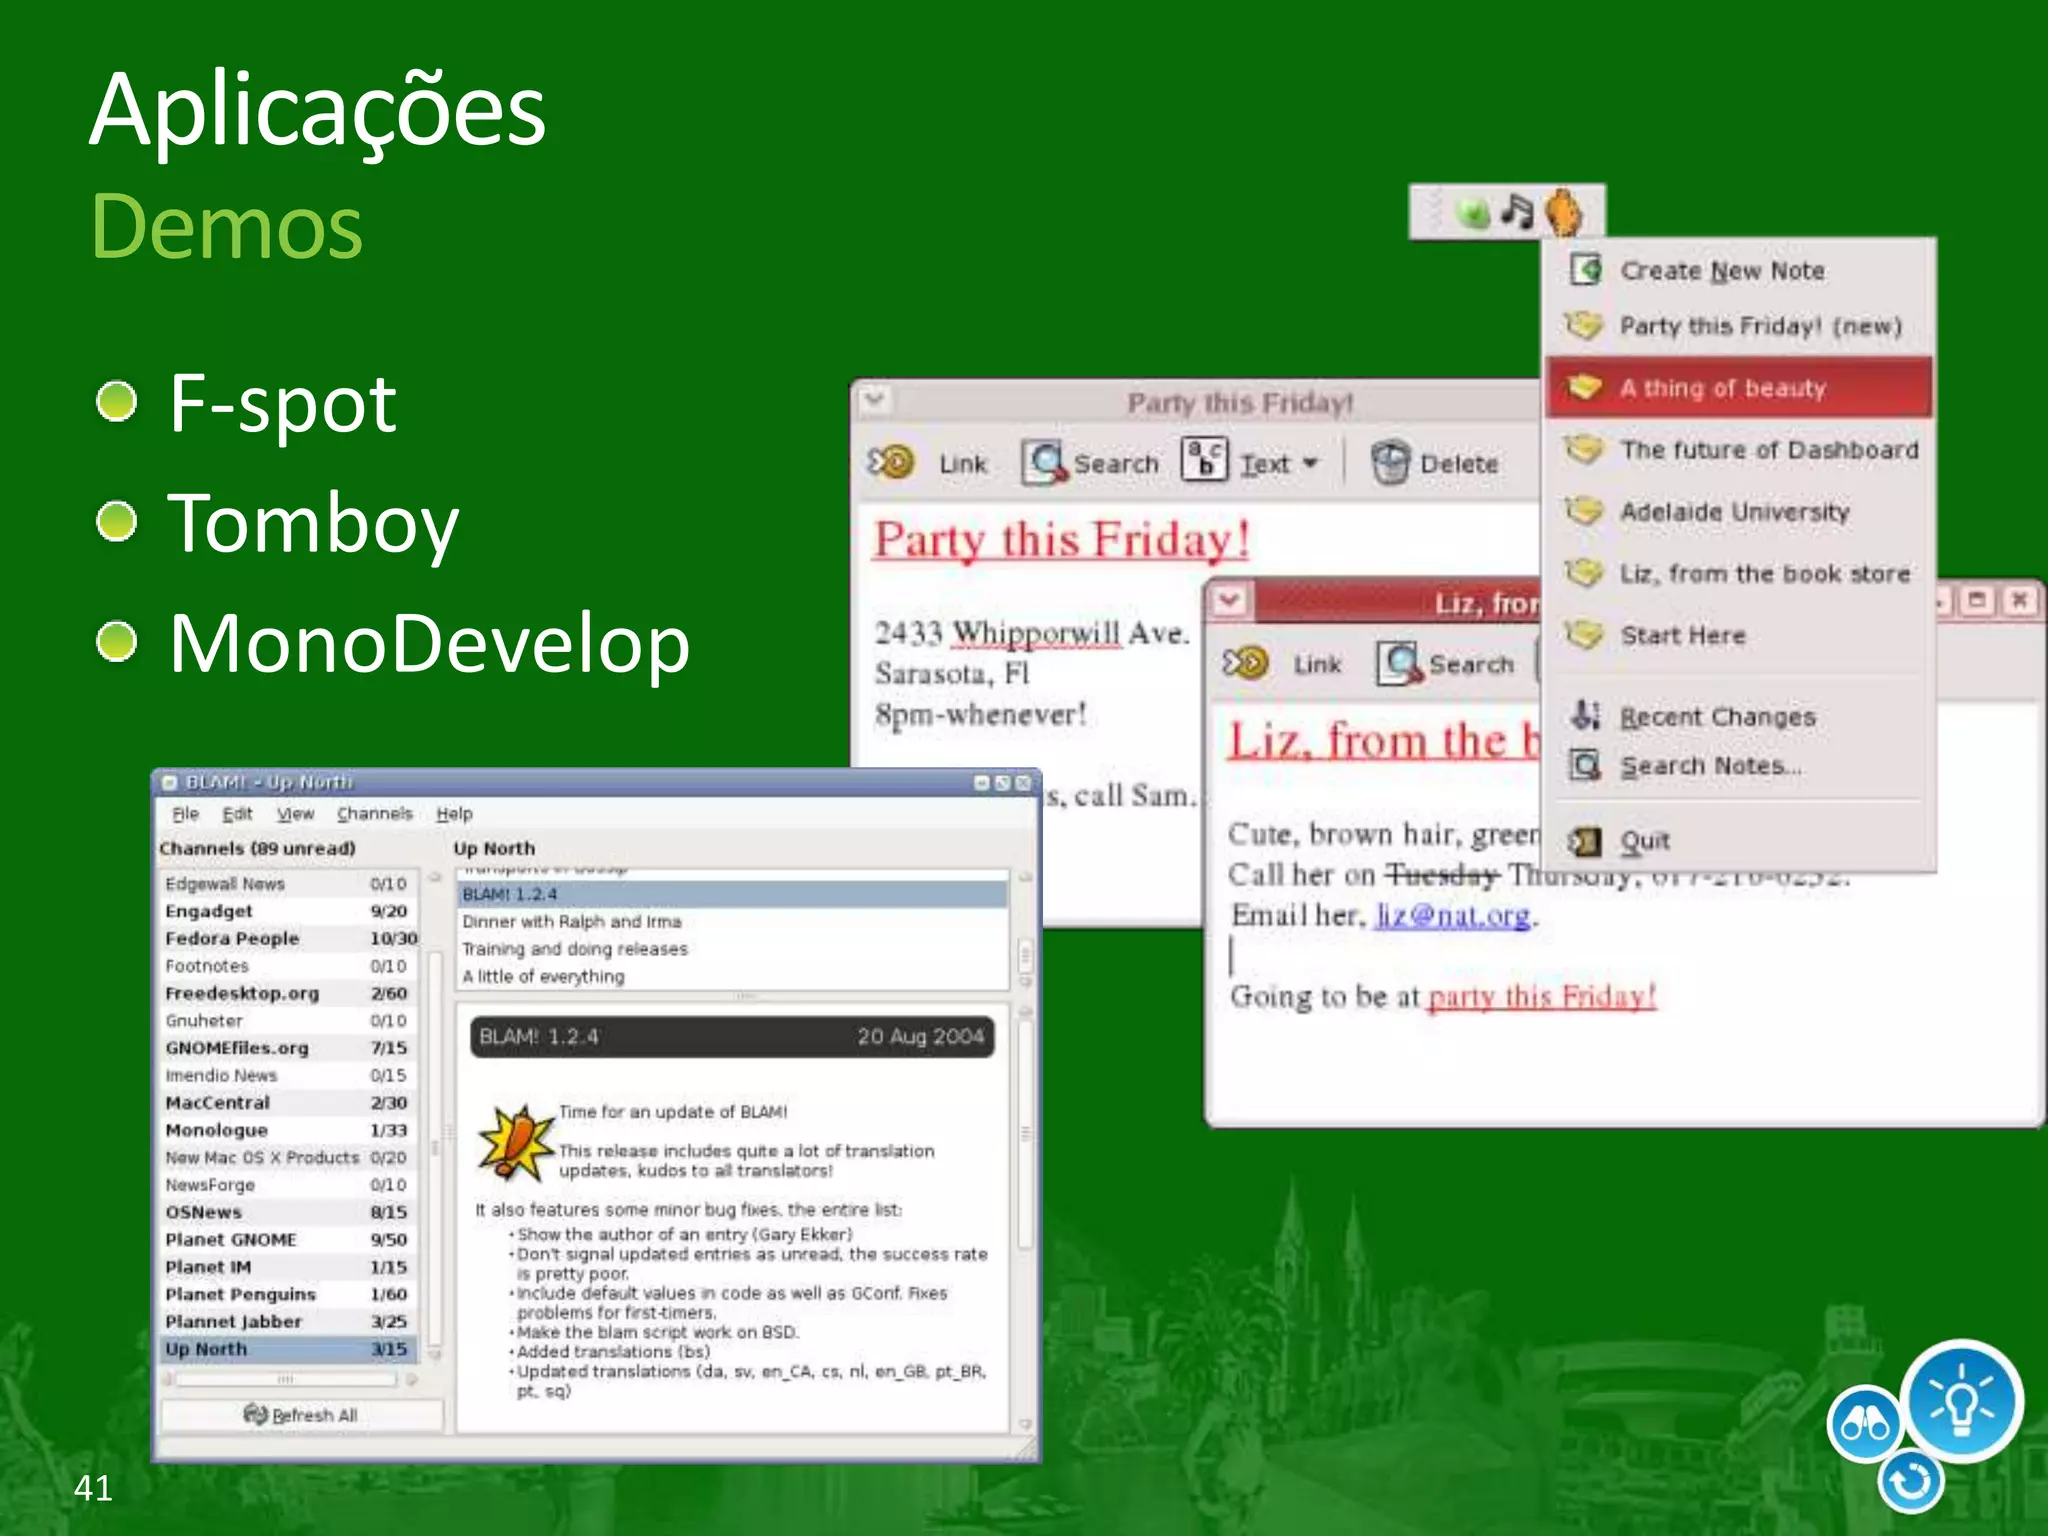Open the window menu arrow of Liz note
The height and width of the screenshot is (1536, 2048).
coord(1229,601)
